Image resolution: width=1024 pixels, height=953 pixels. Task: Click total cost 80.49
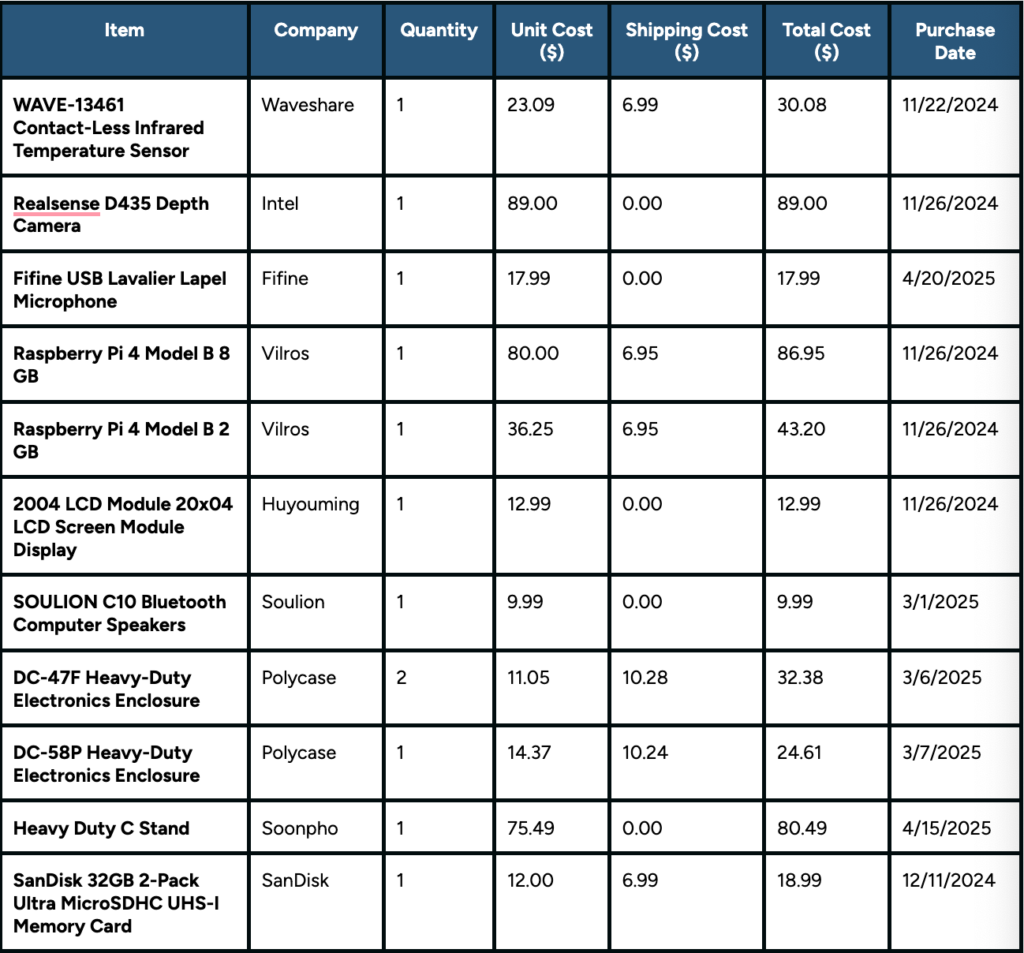[x=827, y=828]
